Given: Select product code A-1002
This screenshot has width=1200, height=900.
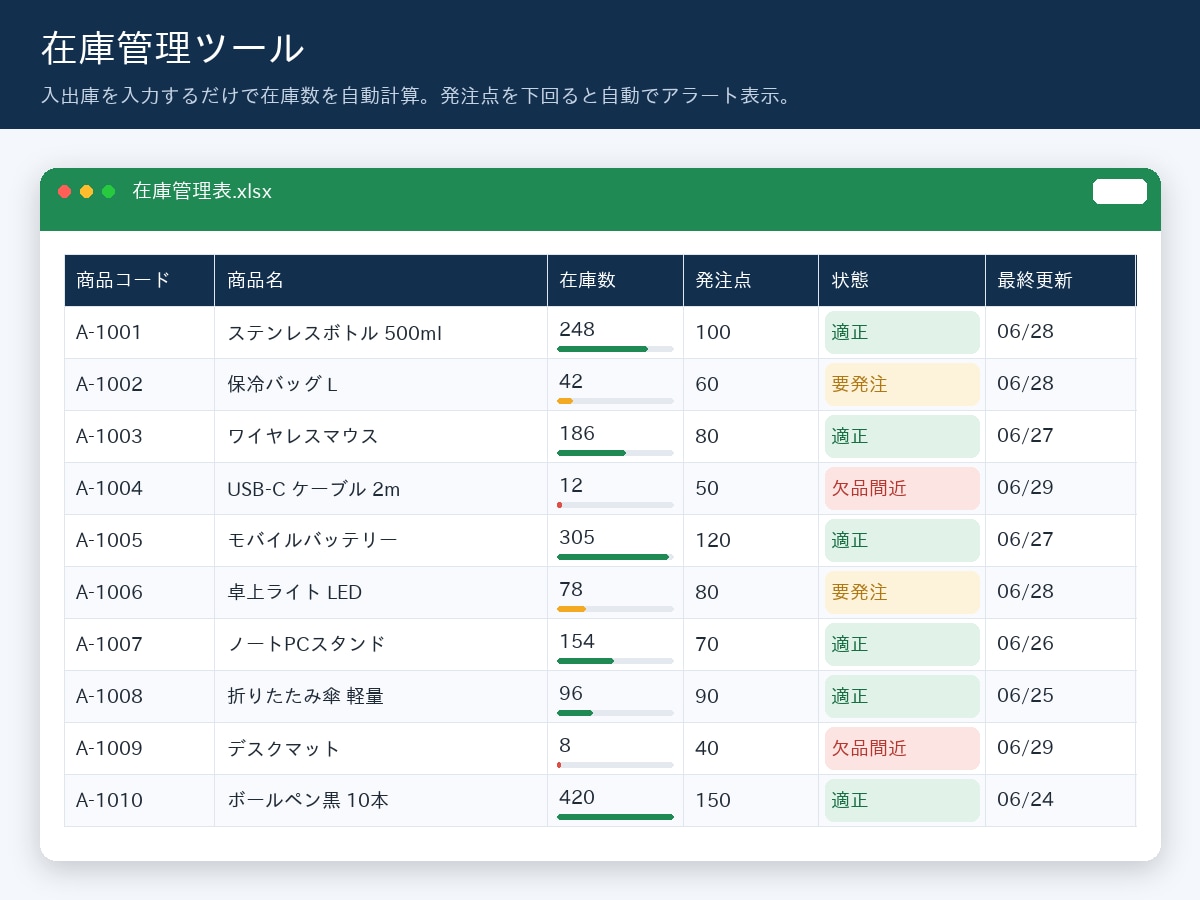Looking at the screenshot, I should (x=110, y=385).
